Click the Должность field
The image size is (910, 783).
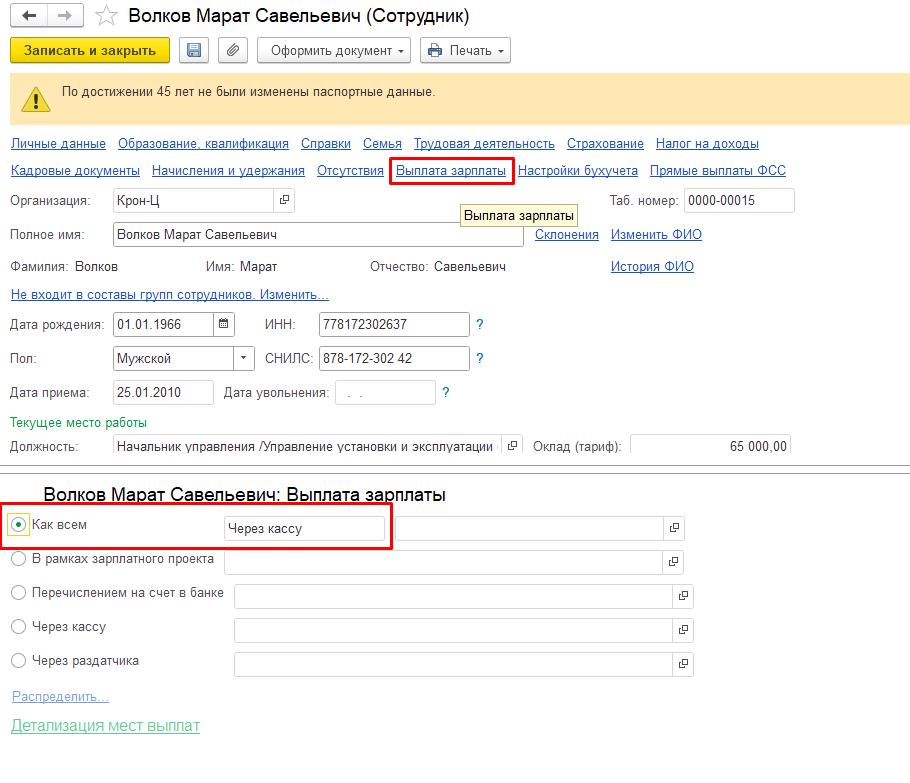click(x=308, y=446)
